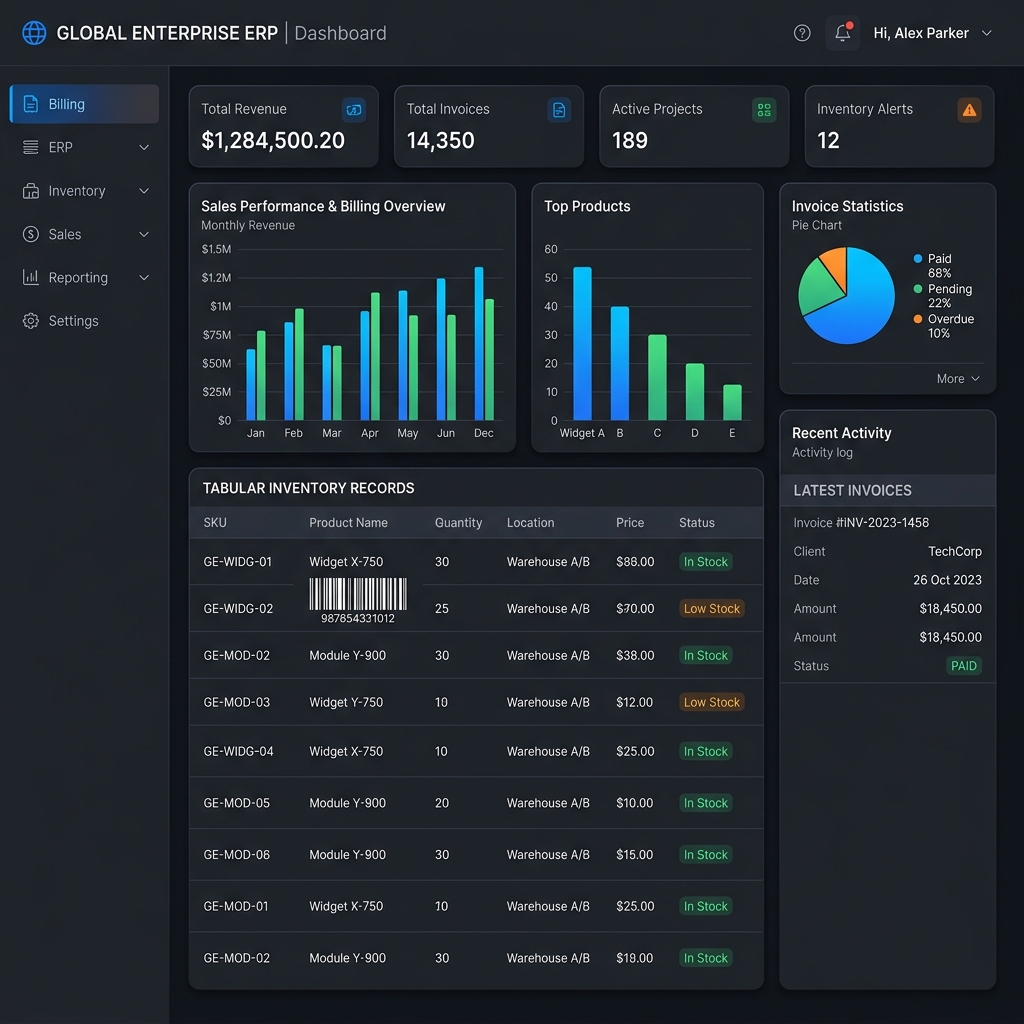
Task: Sort by the Quantity column header
Action: click(x=458, y=522)
